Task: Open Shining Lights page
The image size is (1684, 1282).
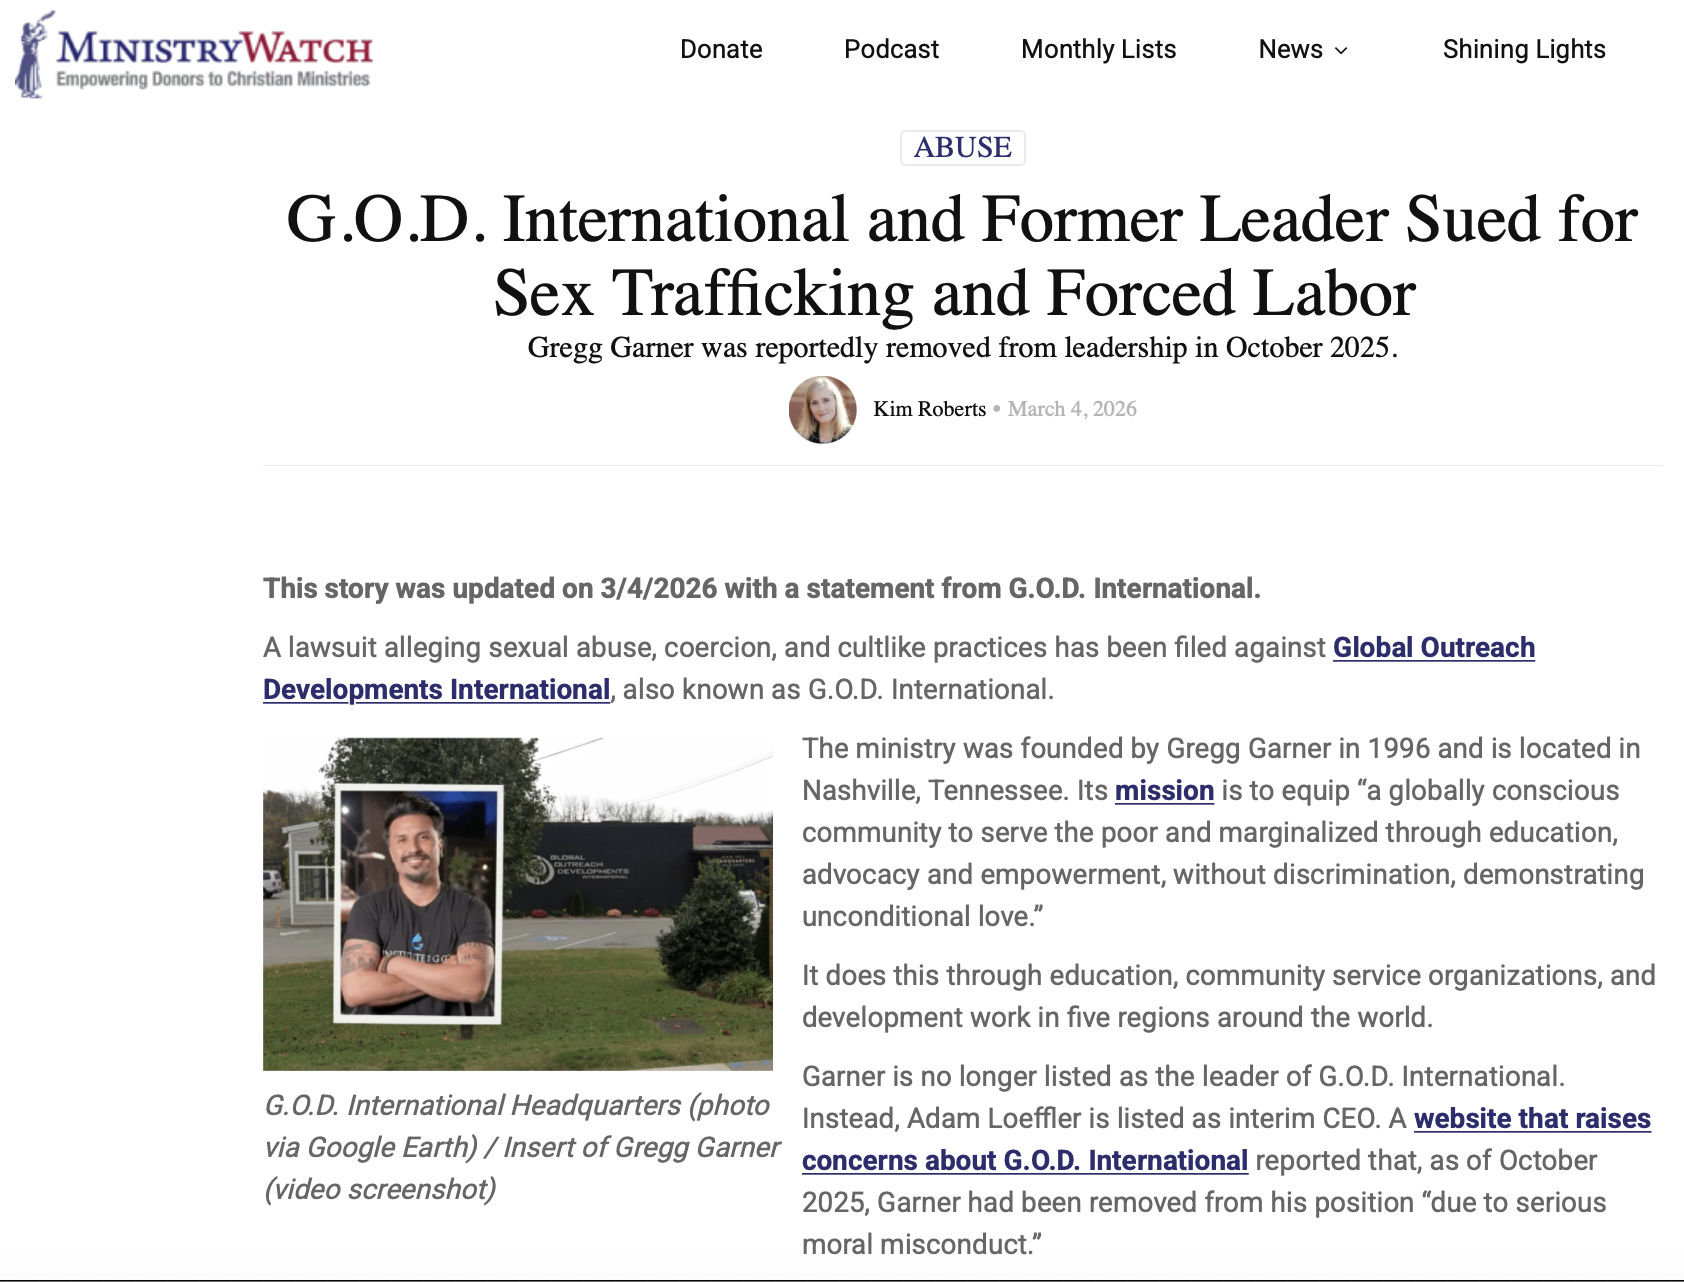Action: tap(1523, 49)
